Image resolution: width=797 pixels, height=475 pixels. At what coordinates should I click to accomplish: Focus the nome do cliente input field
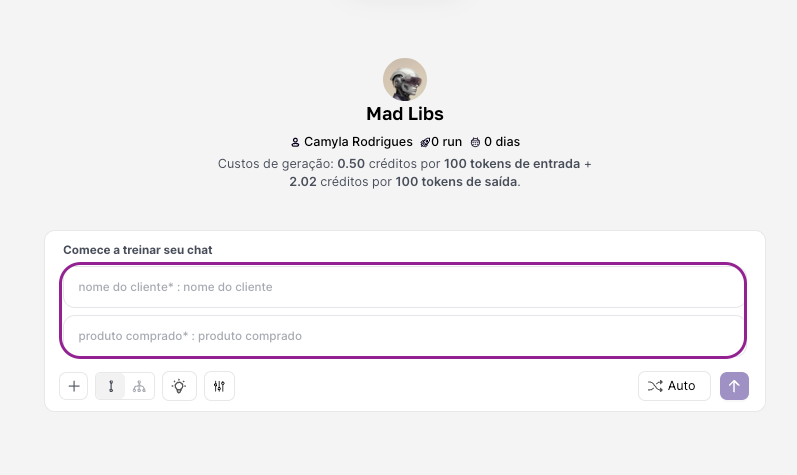coord(404,287)
